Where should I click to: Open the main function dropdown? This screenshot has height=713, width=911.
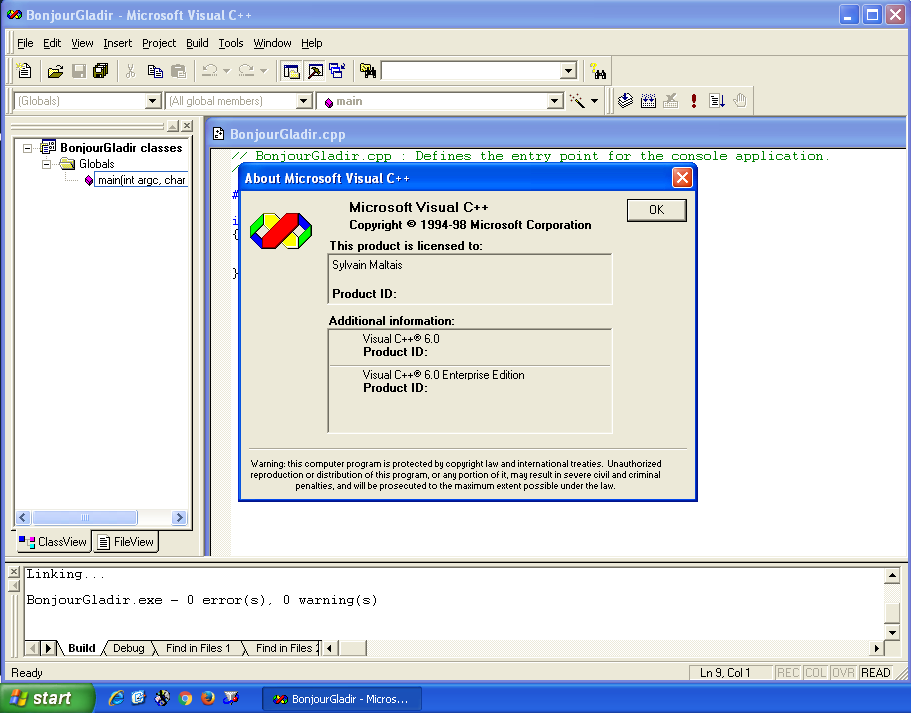(555, 101)
